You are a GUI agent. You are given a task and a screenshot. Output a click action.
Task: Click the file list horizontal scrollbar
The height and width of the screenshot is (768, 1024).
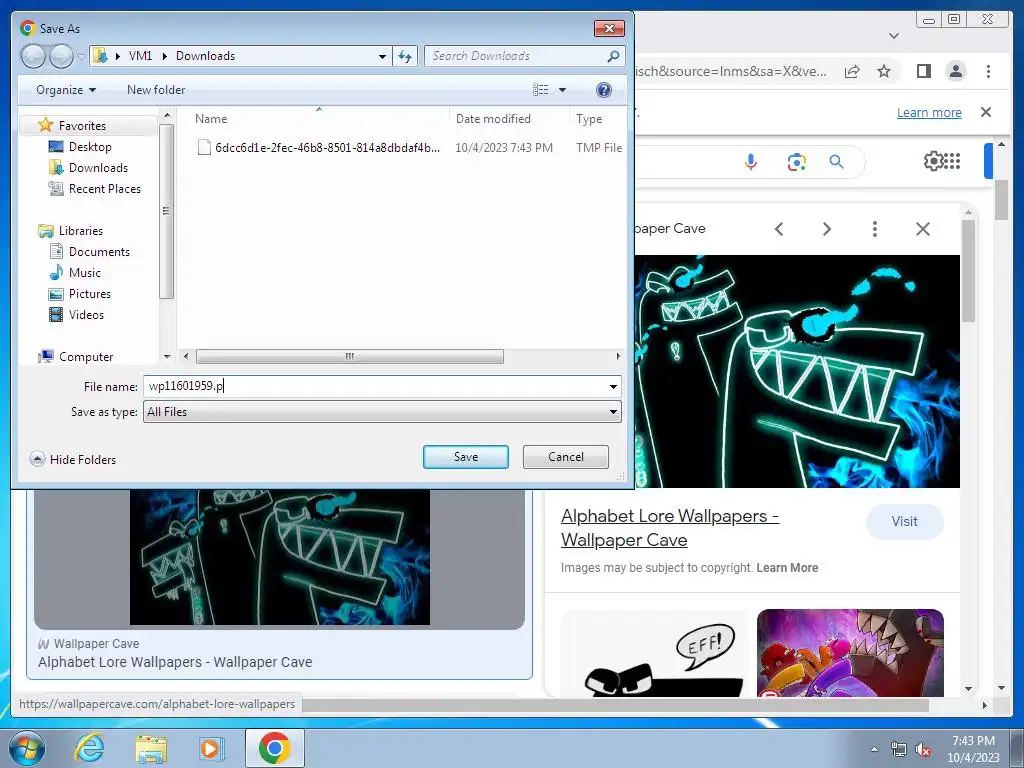coord(349,357)
